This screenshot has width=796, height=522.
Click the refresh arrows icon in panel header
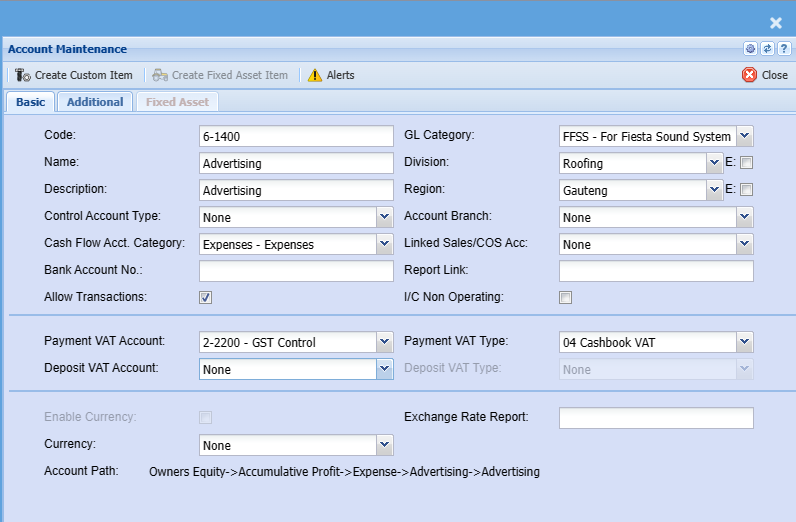pyautogui.click(x=767, y=49)
